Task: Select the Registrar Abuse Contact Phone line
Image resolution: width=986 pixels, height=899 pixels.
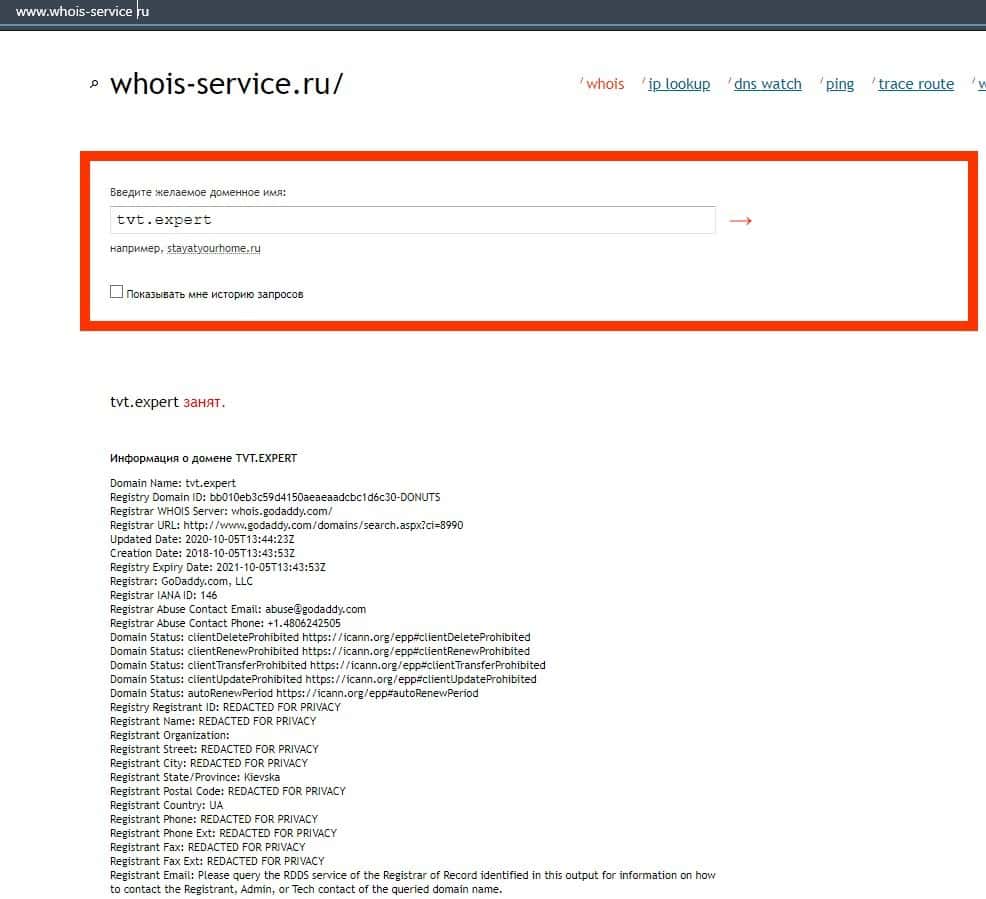Action: (225, 623)
